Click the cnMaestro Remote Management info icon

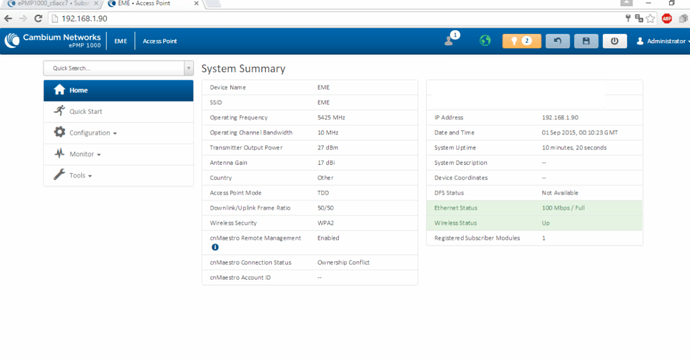pos(215,247)
